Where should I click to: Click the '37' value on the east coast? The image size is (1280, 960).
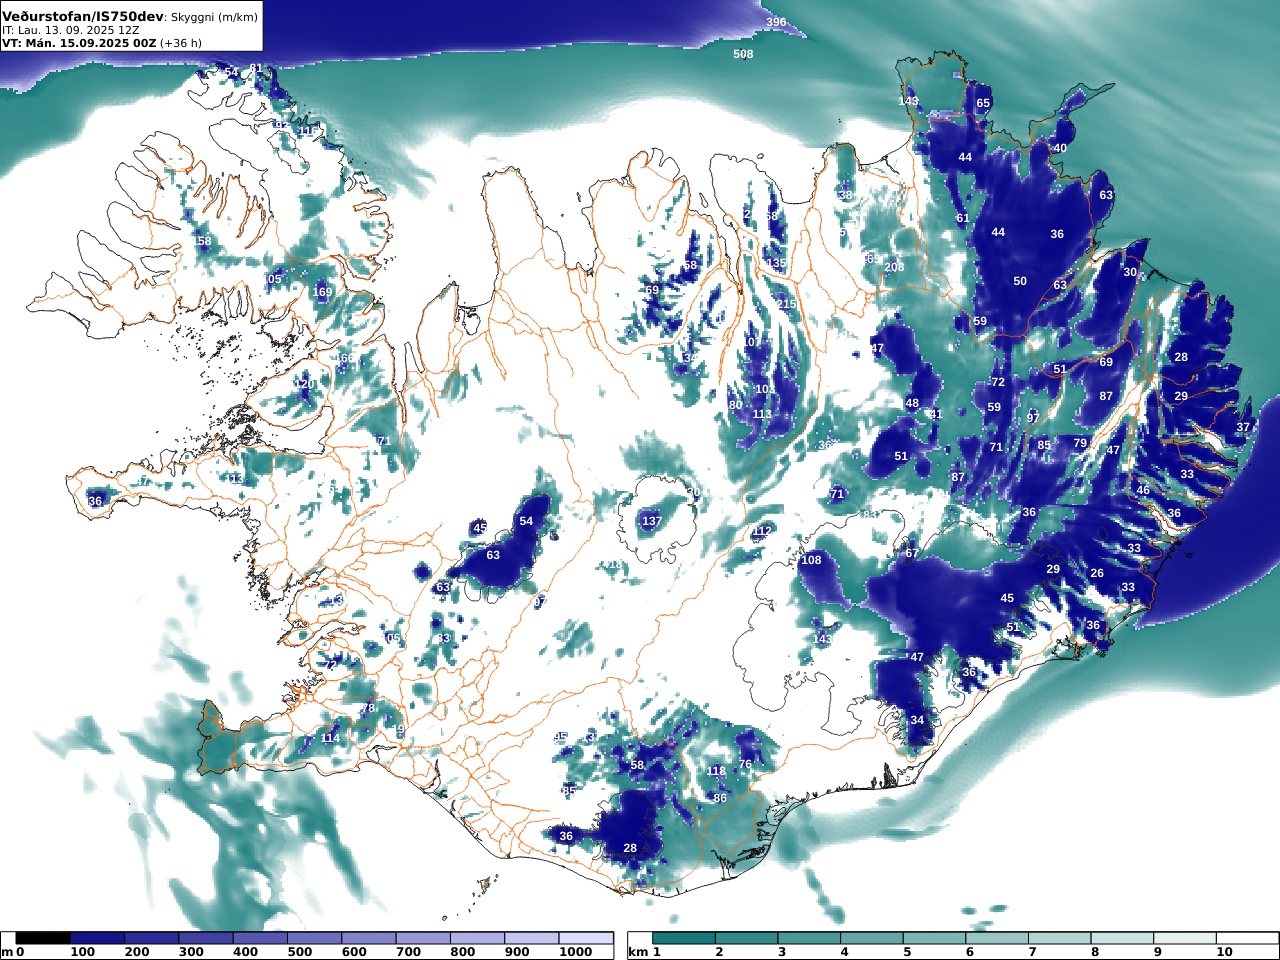tap(1243, 427)
